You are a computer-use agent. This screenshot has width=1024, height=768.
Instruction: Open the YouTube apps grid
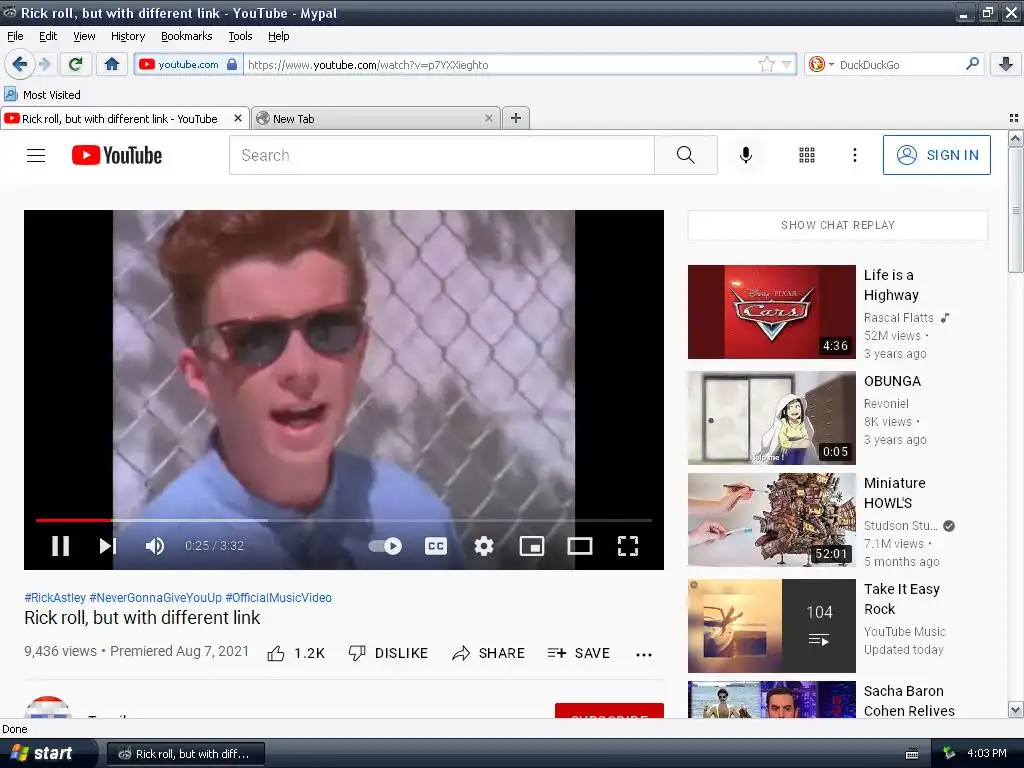point(807,155)
